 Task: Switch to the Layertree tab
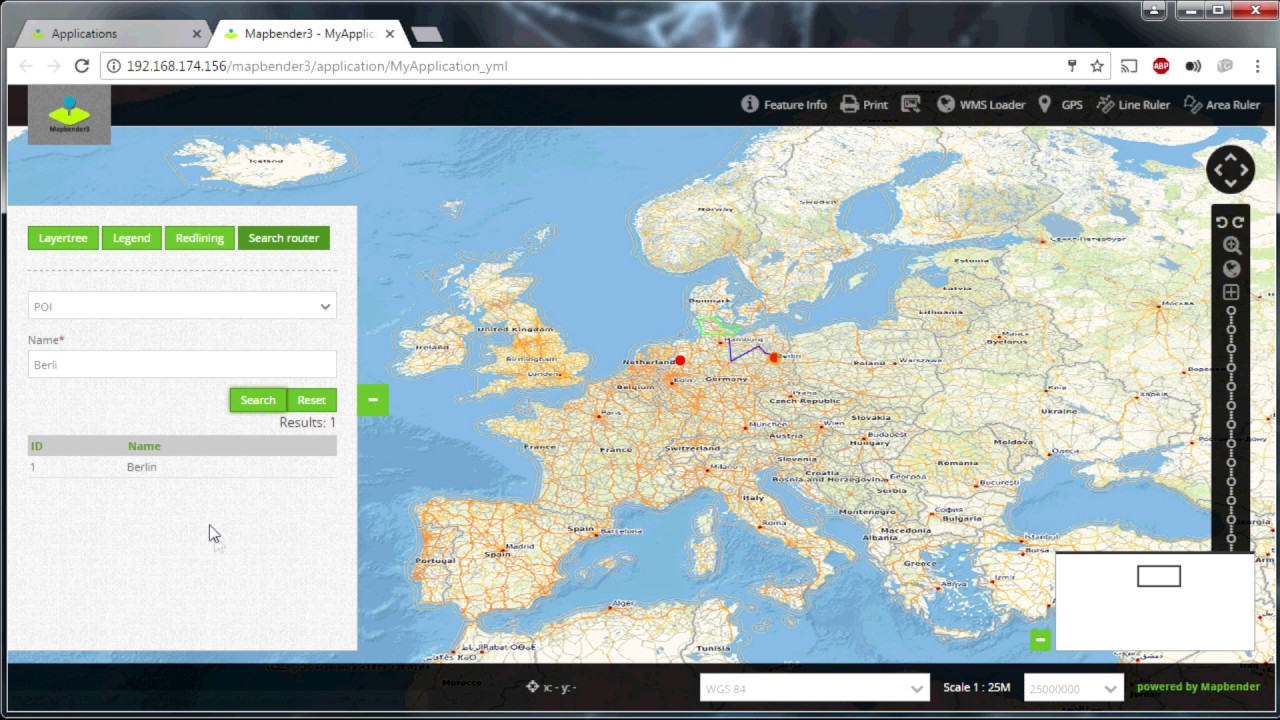(63, 238)
